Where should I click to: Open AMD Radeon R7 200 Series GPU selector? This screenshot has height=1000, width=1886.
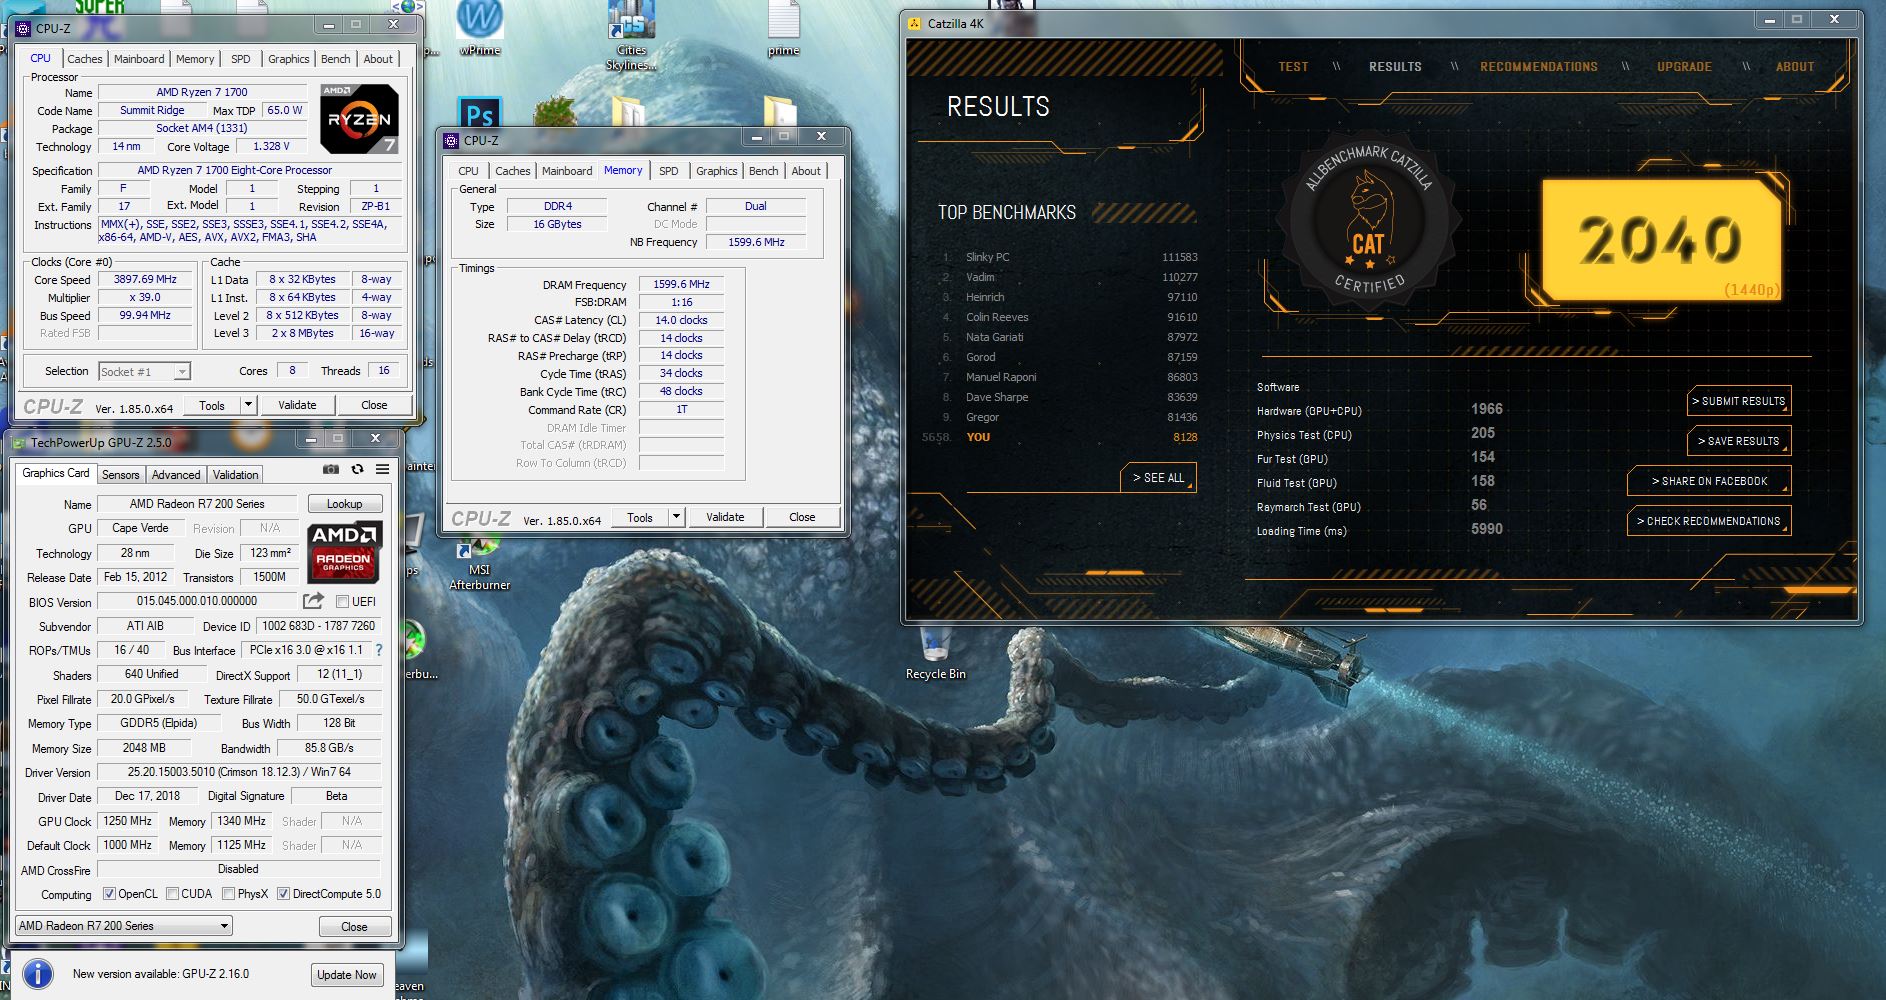[x=124, y=926]
